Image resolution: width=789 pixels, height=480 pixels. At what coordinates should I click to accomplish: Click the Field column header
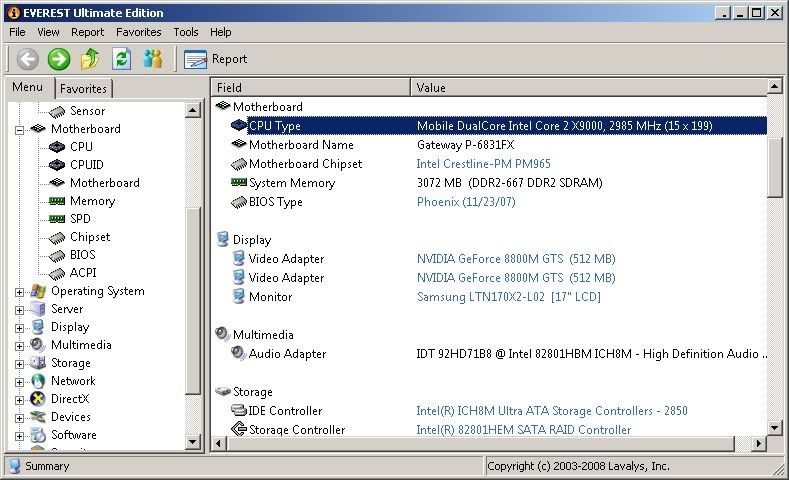click(310, 88)
